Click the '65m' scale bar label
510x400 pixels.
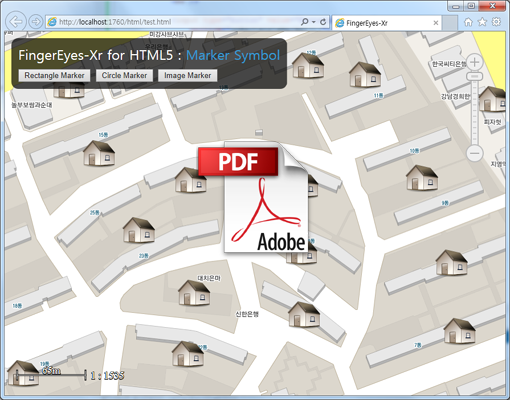51,370
